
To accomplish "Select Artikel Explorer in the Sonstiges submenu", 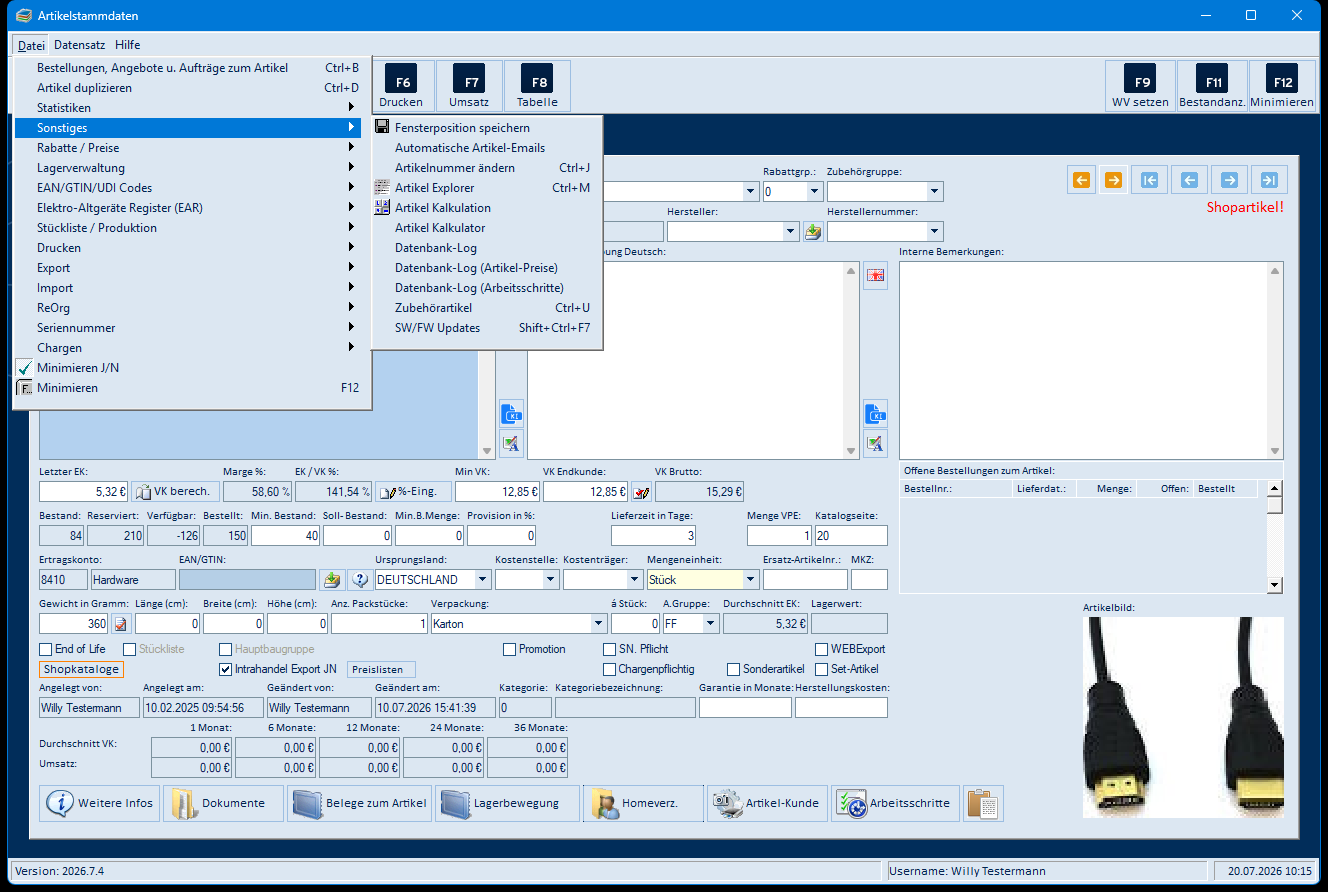I will pos(487,188).
